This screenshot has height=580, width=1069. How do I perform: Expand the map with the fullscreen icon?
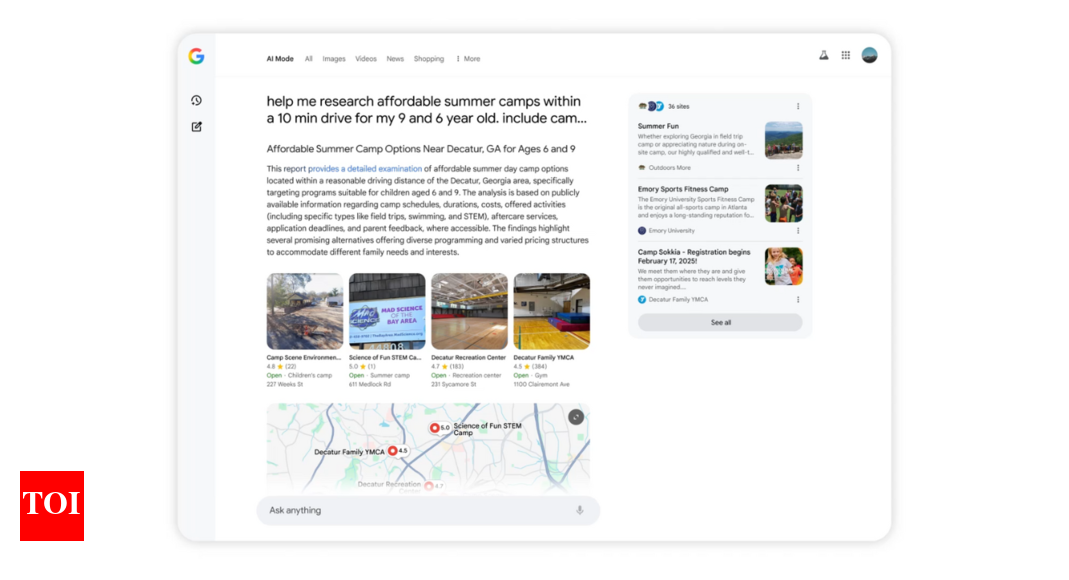(x=576, y=417)
